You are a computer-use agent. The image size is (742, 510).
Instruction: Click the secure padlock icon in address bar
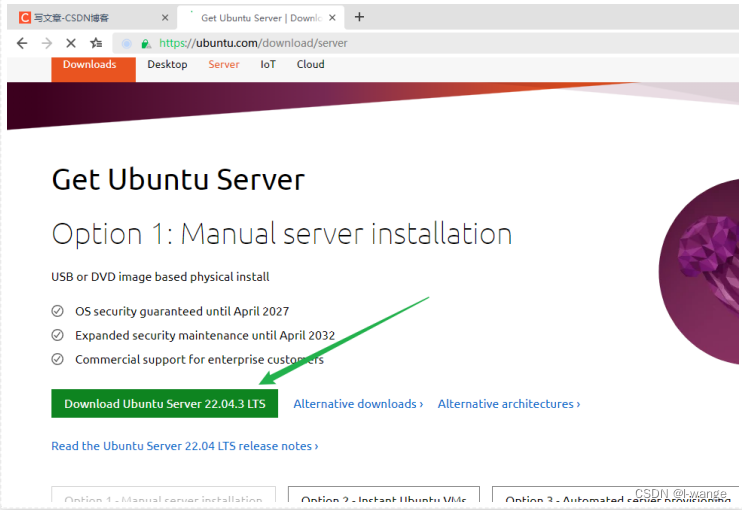click(x=146, y=44)
